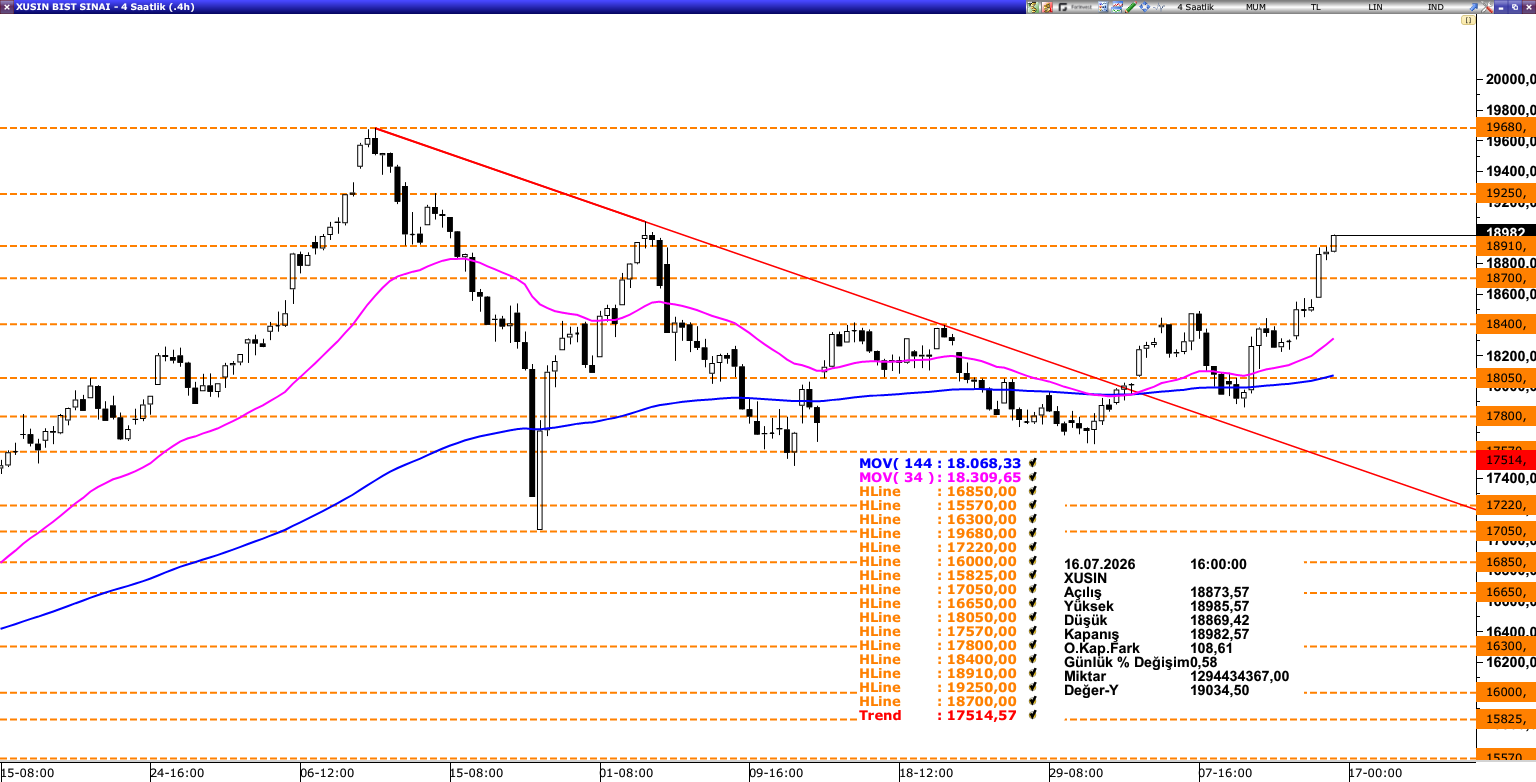Click the 16300 orange price axis label
1536x782 pixels.
(1506, 646)
